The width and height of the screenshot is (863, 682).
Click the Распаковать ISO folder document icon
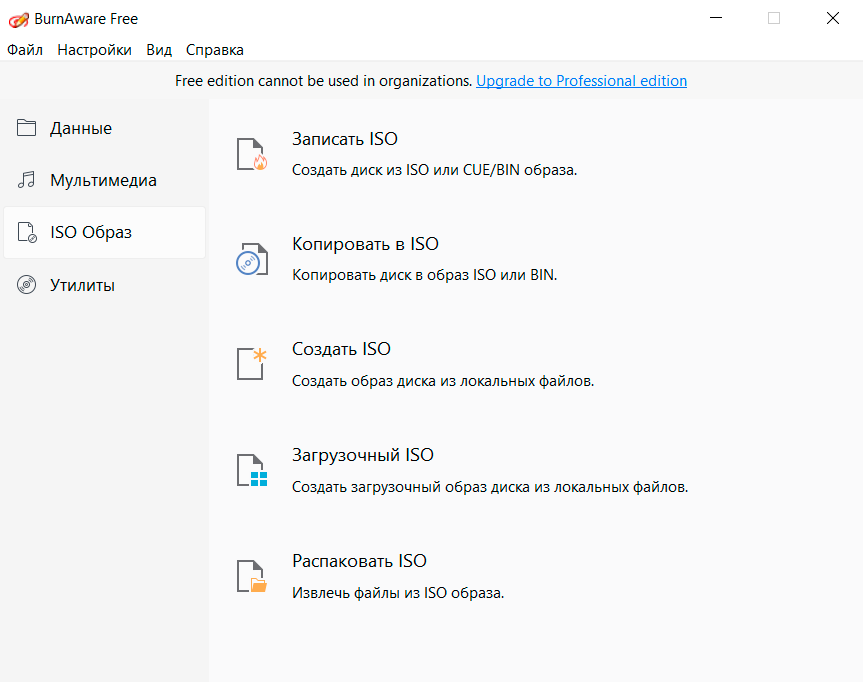coord(252,576)
